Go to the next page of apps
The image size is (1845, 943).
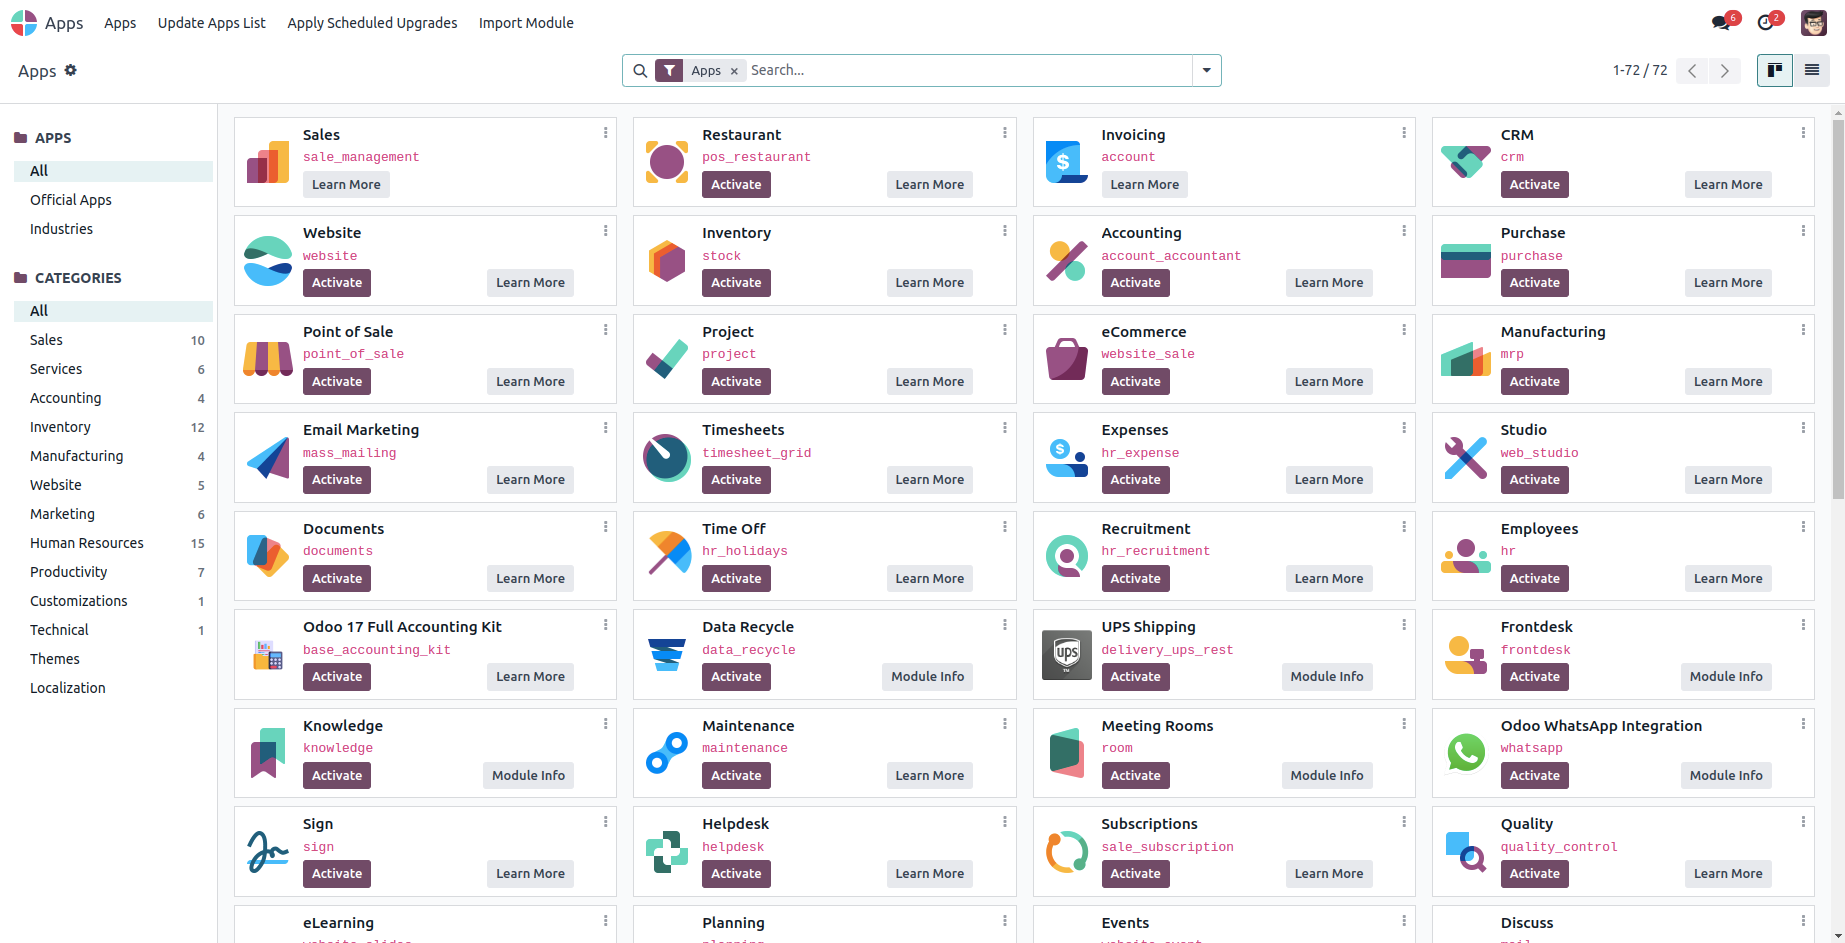tap(1724, 70)
